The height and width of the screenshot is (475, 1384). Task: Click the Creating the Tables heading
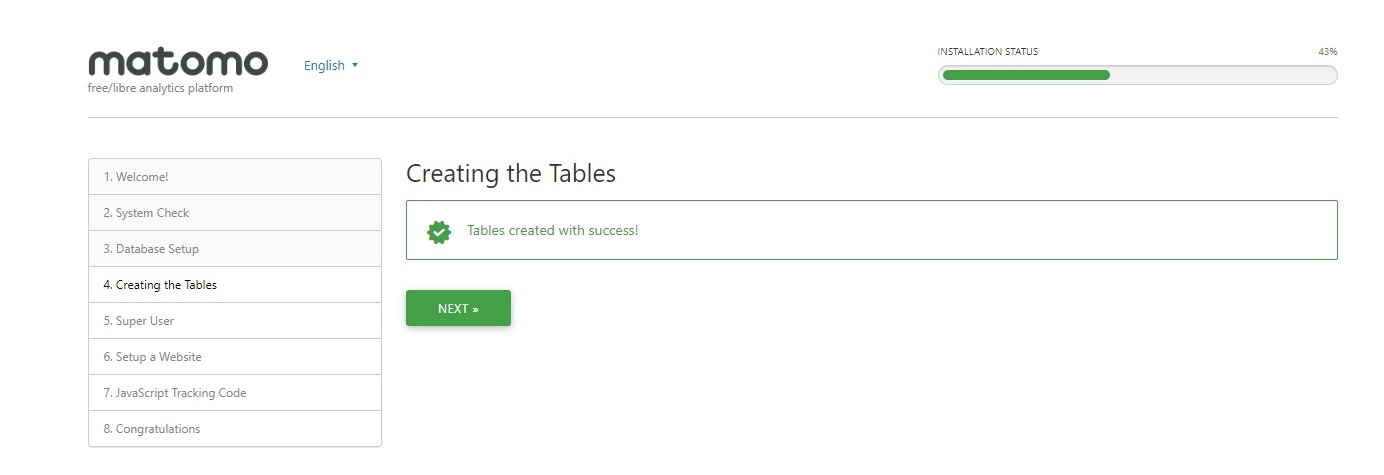511,174
